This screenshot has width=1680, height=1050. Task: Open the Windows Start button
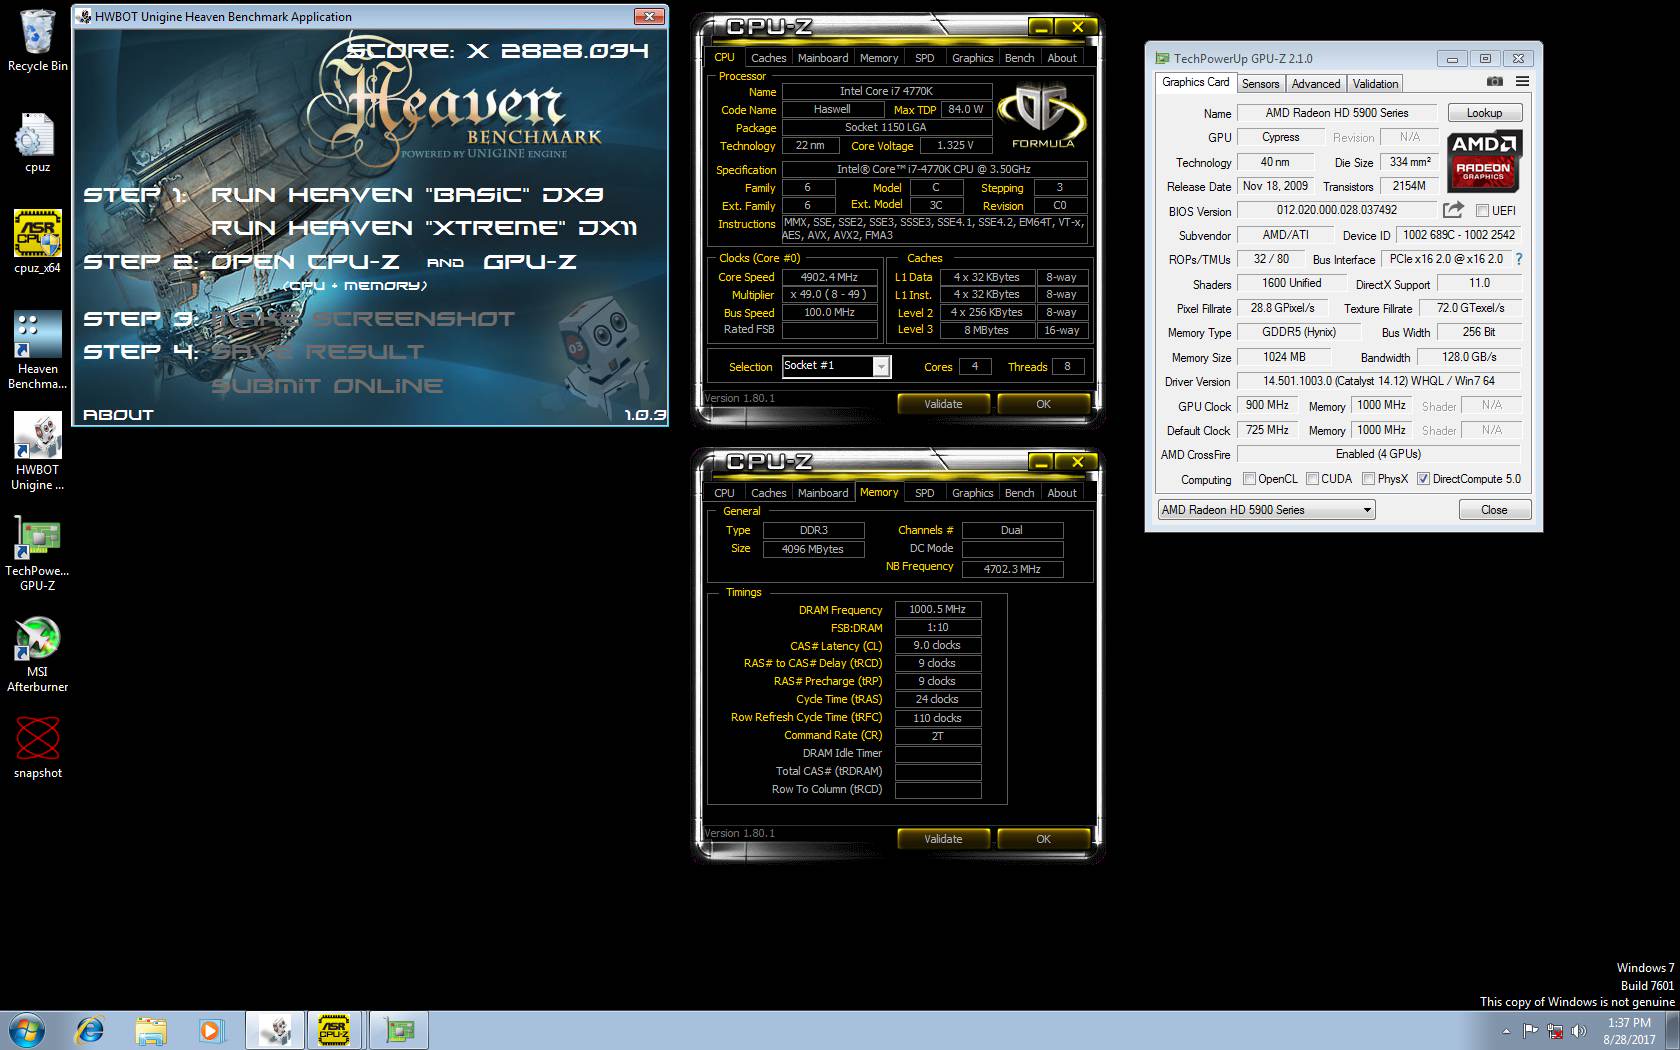coord(27,1030)
